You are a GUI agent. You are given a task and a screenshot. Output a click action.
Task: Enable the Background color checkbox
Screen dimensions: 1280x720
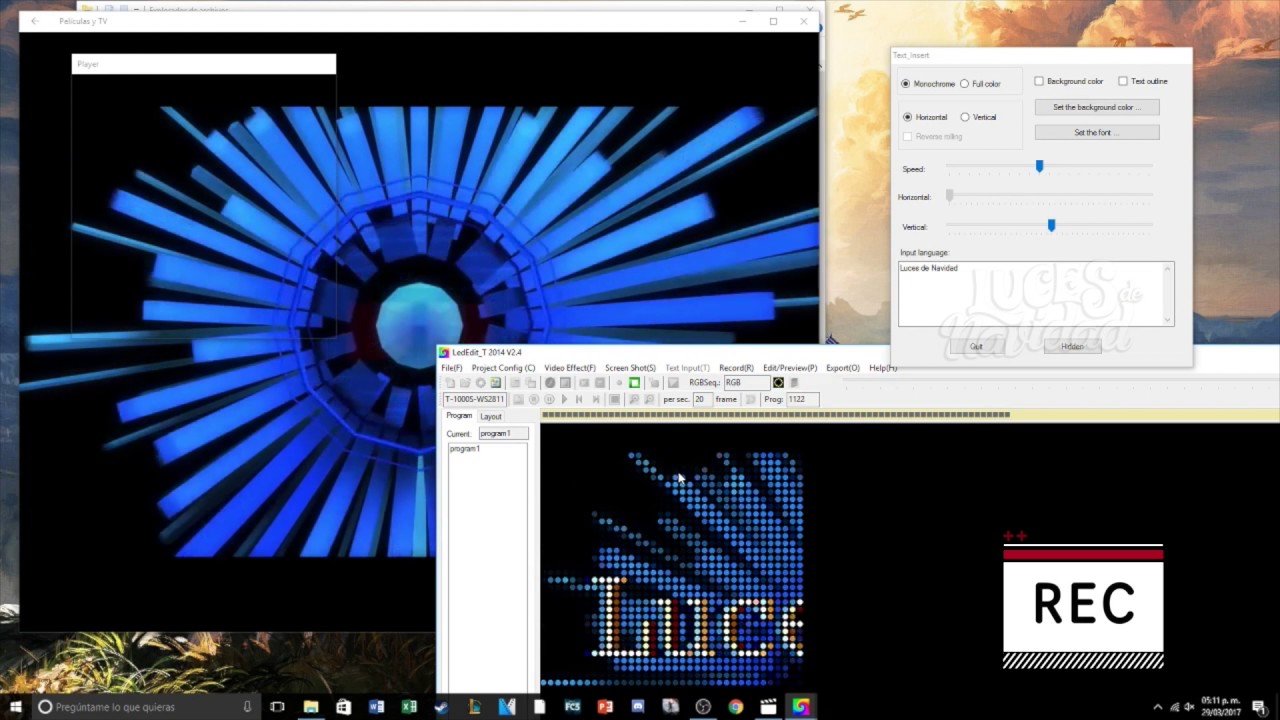(x=1039, y=81)
